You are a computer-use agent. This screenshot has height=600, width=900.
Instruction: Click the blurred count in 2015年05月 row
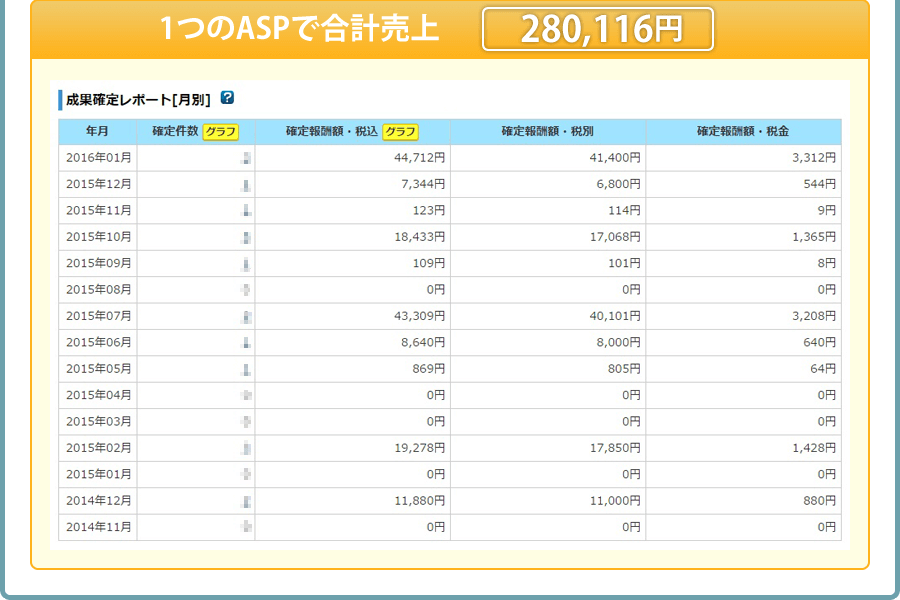click(x=246, y=369)
